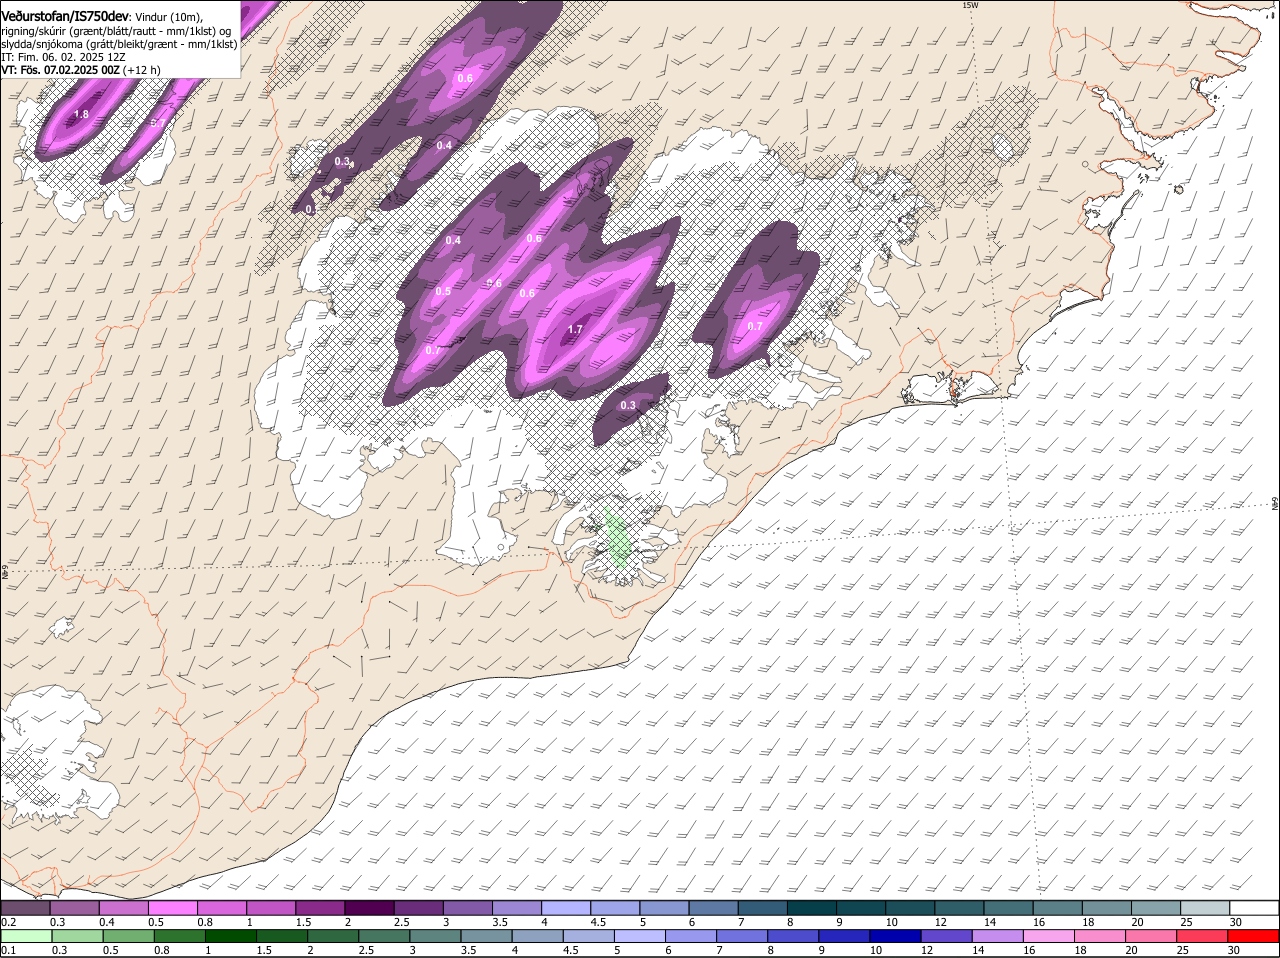This screenshot has height=958, width=1280.
Task: Click the bright red 30+ legend swatch
Action: (1253, 936)
